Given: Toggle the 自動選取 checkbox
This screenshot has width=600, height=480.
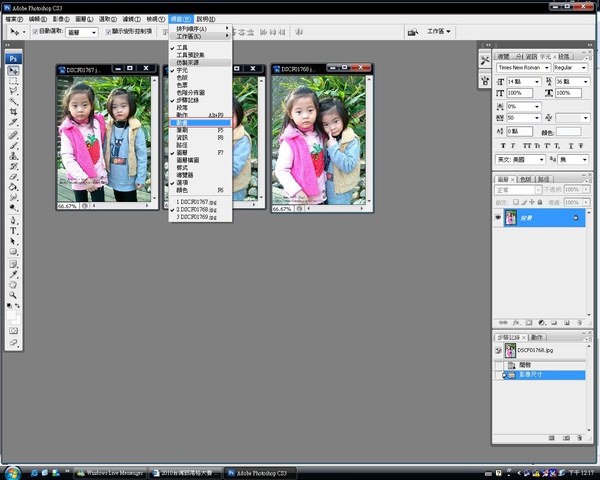Looking at the screenshot, I should click(x=35, y=31).
